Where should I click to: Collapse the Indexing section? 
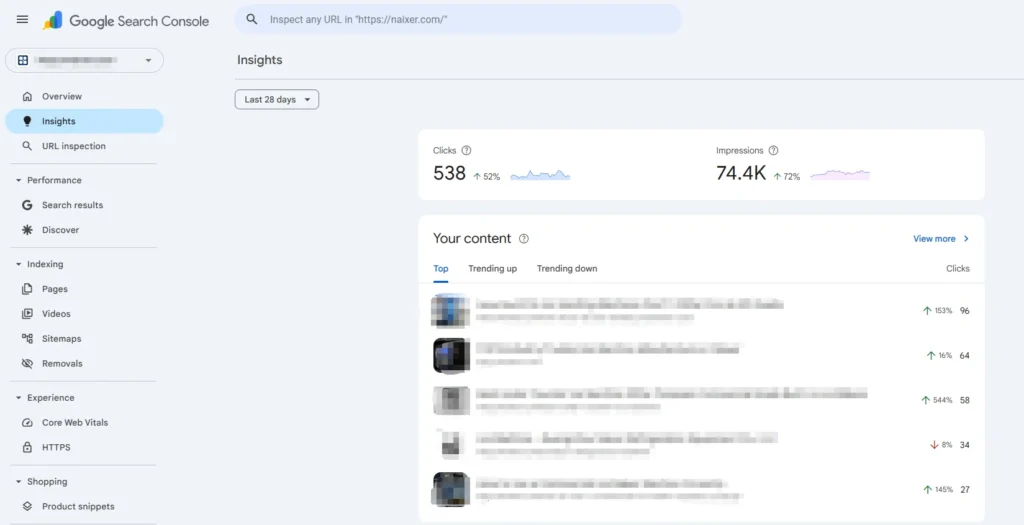40,264
